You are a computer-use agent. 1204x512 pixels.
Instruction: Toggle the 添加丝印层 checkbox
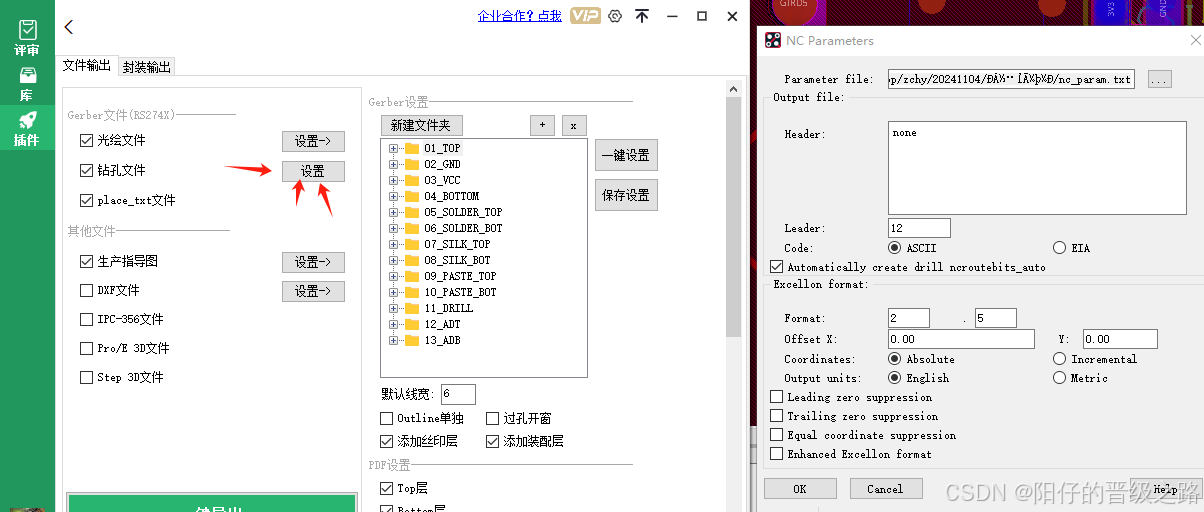click(x=387, y=441)
